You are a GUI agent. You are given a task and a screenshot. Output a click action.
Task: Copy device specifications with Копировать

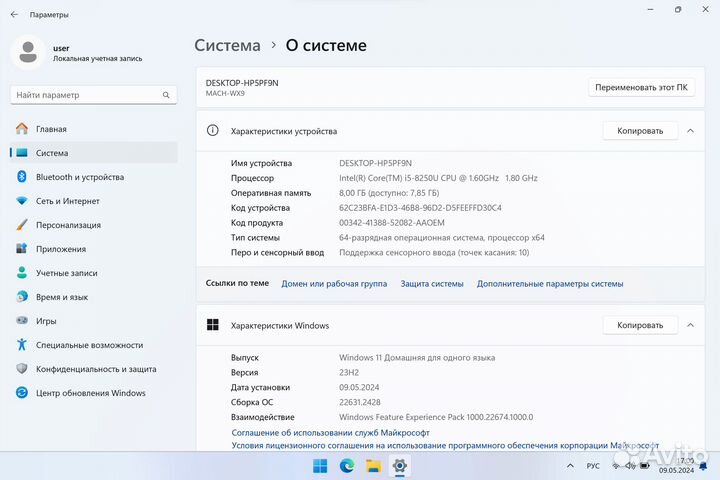640,131
